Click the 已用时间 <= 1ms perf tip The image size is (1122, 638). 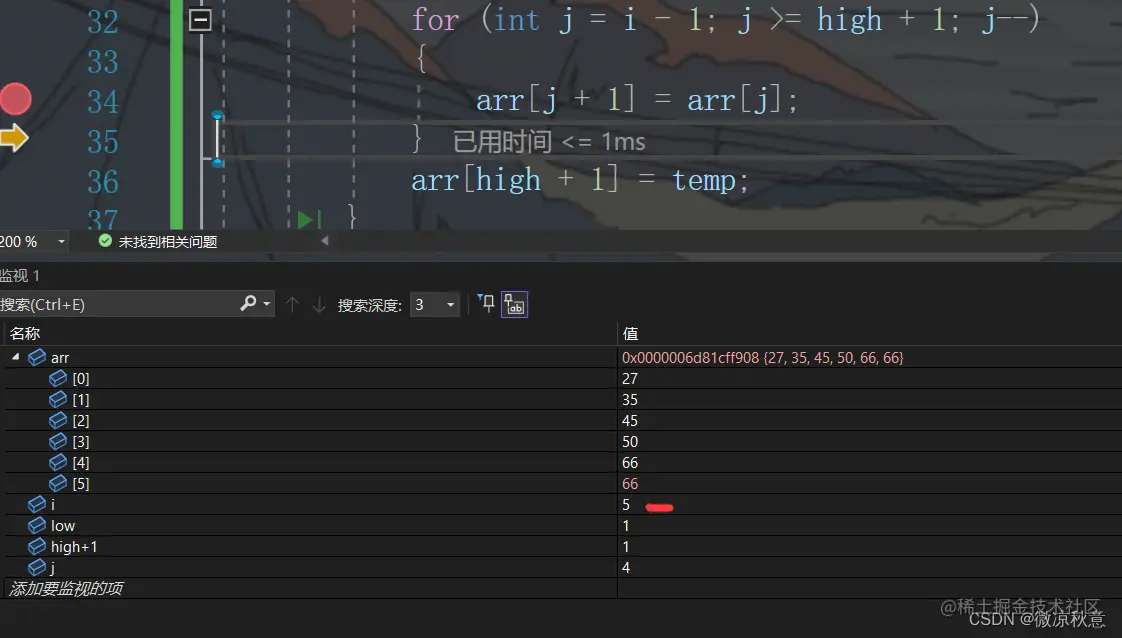pos(549,142)
